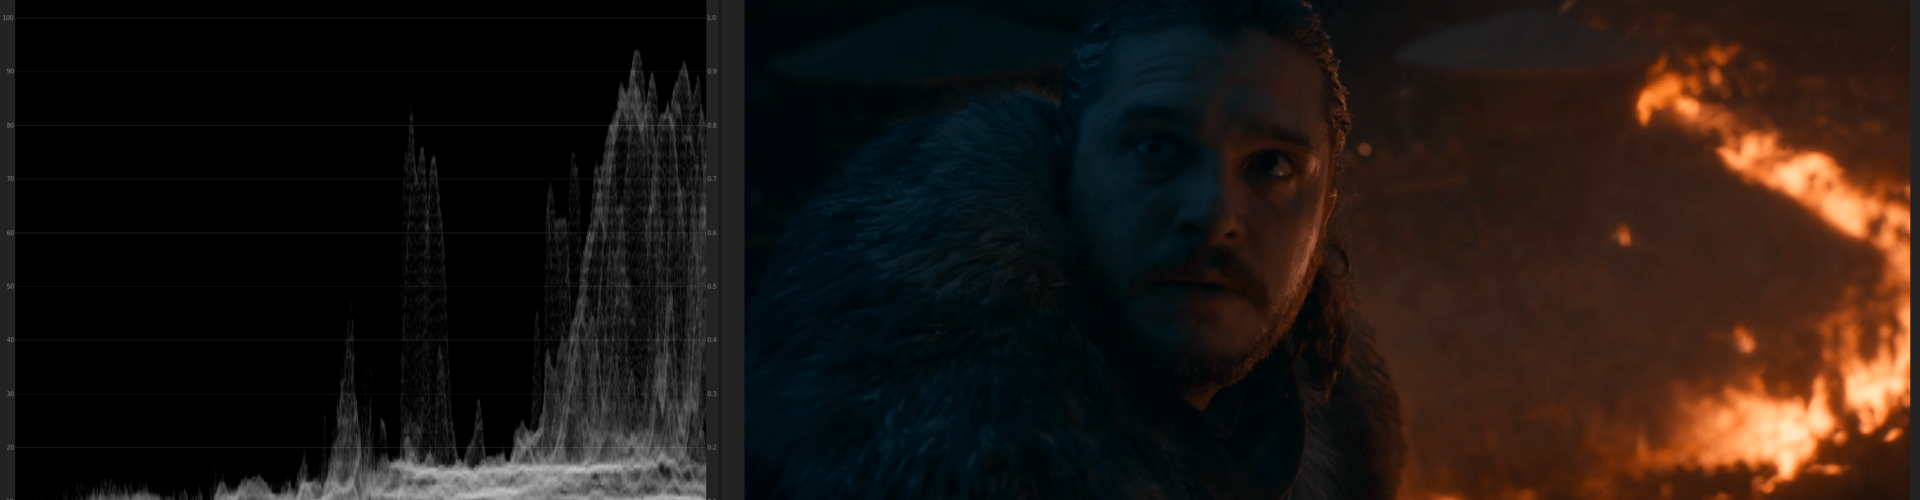Click the '0.5' label on the right scale

pyautogui.click(x=712, y=287)
